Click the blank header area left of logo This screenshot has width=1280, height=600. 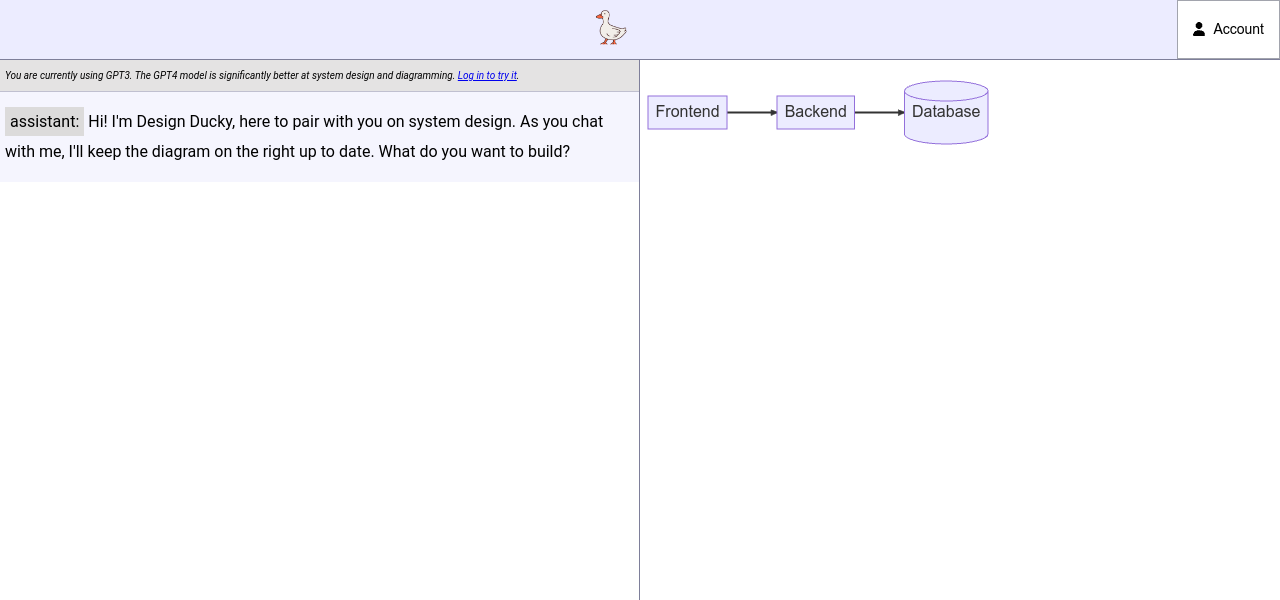(300, 29)
